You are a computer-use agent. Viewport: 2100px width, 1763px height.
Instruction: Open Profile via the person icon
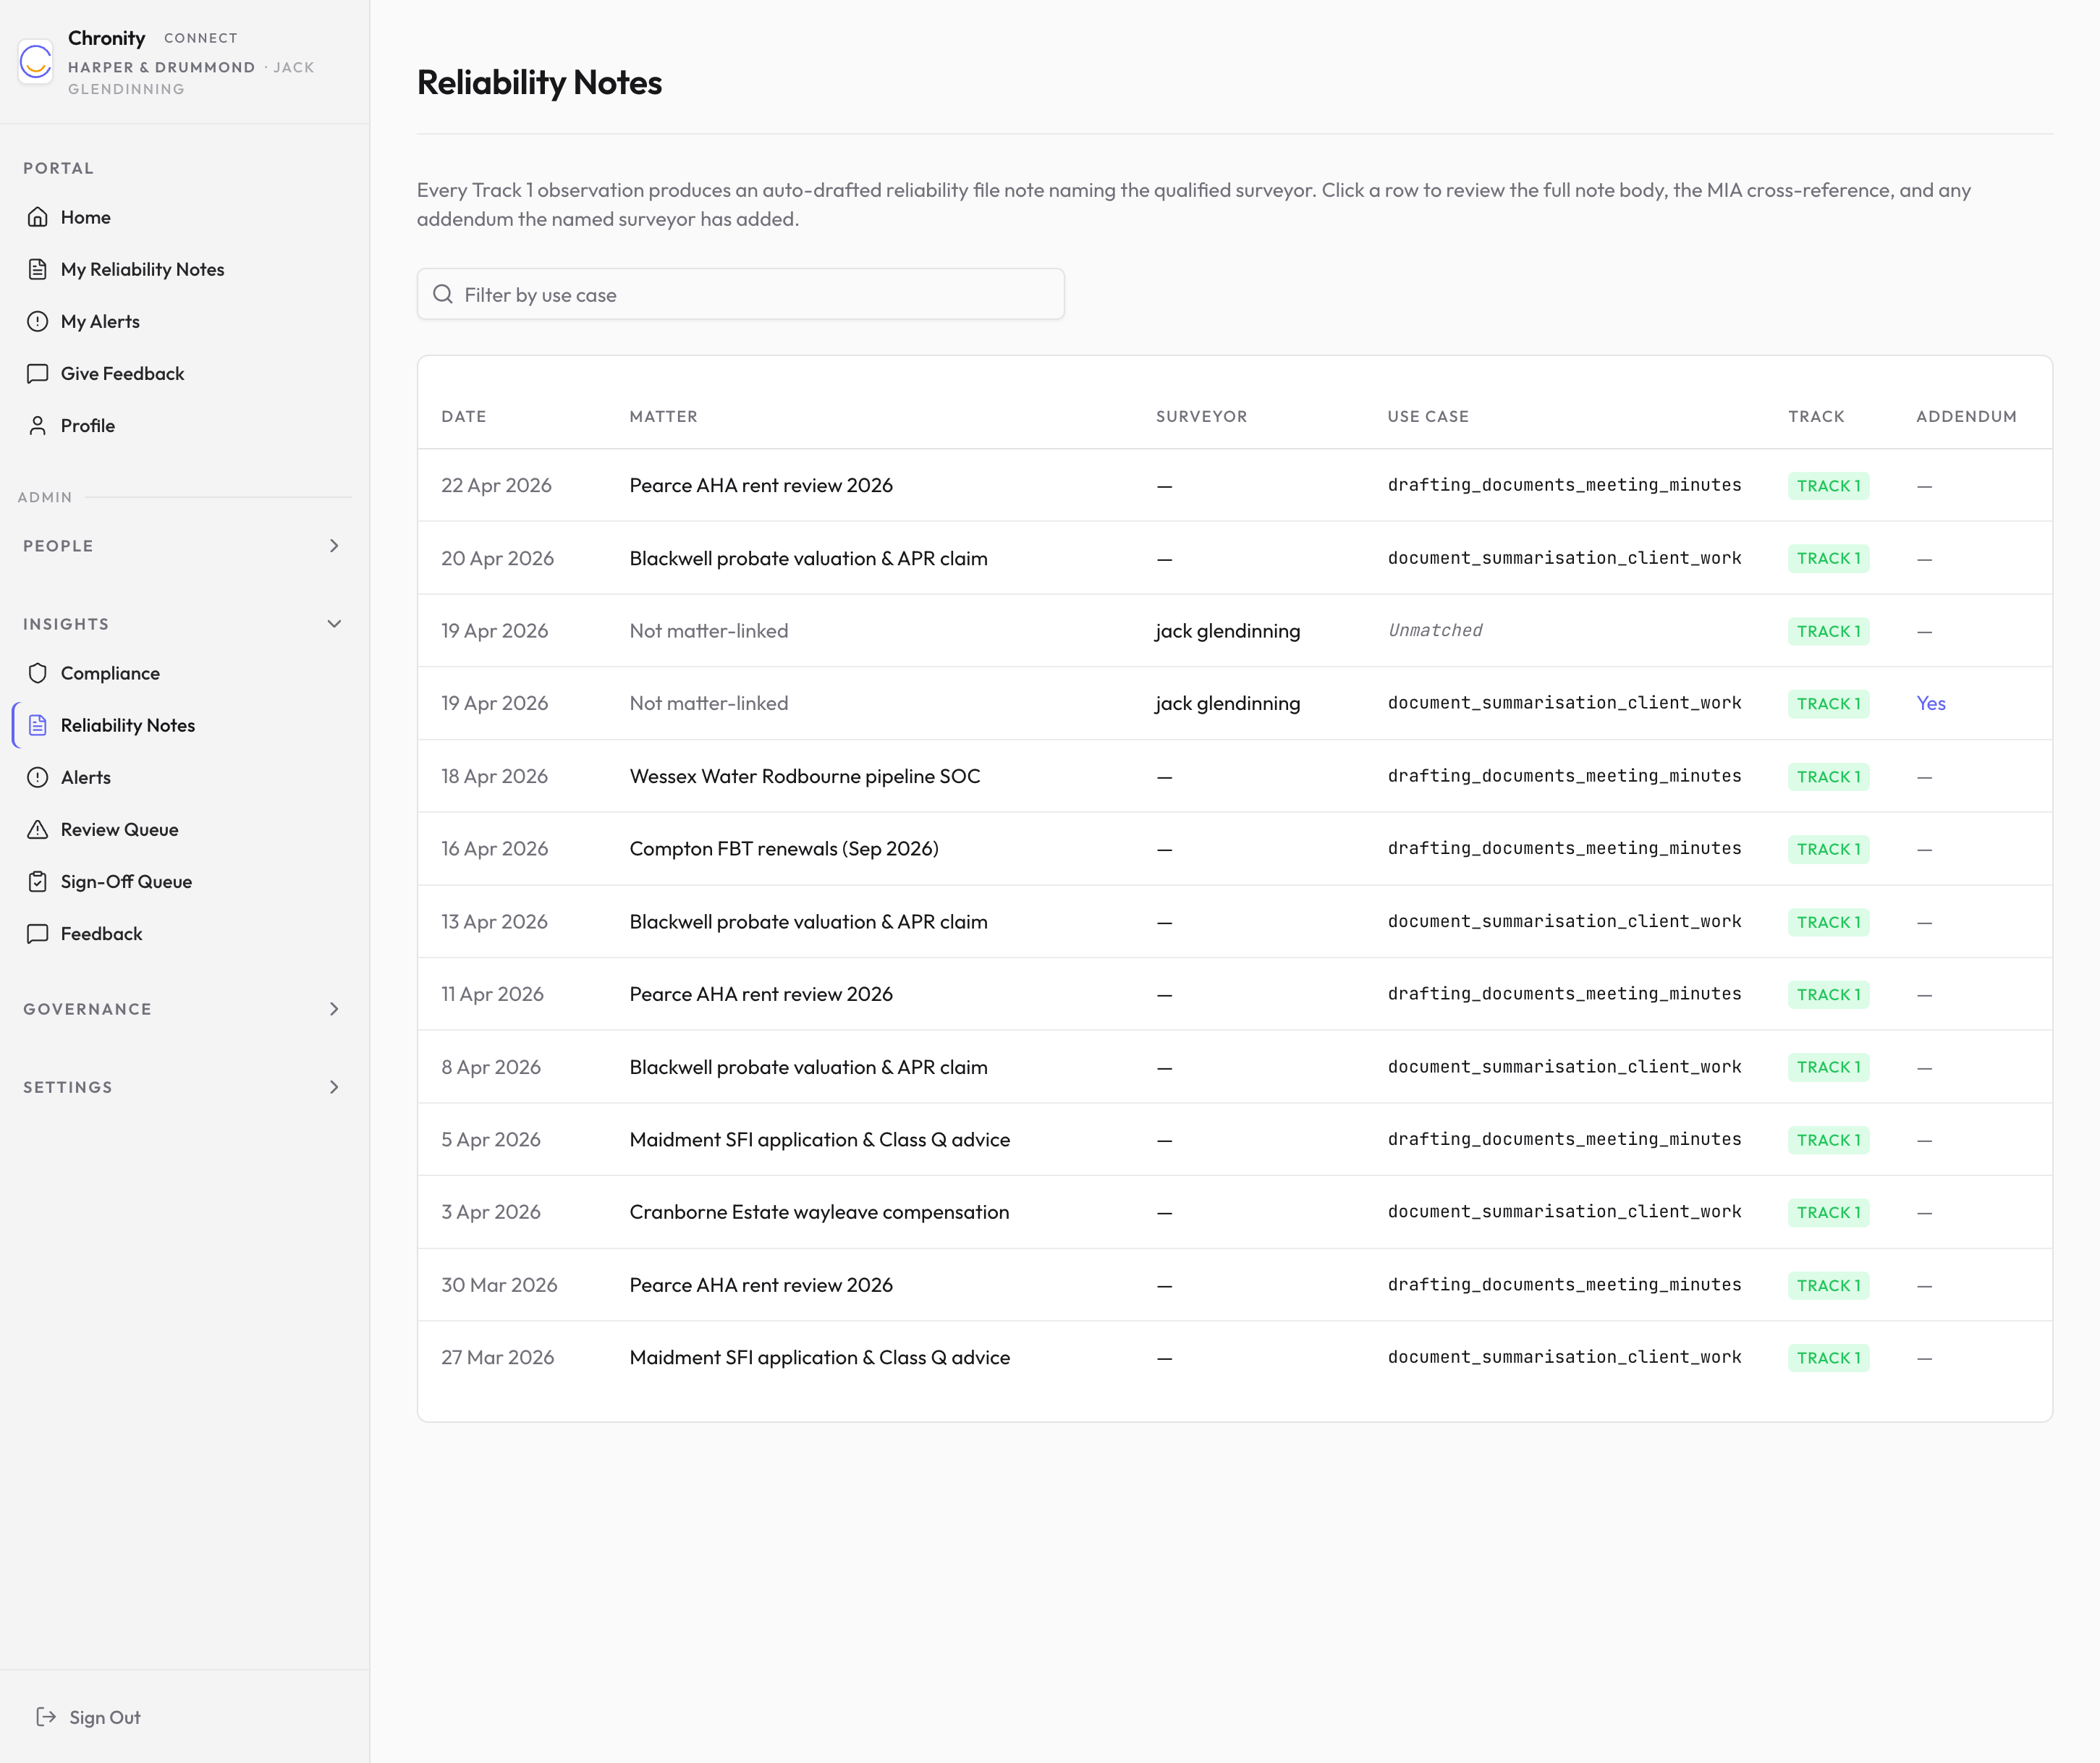pos(38,425)
